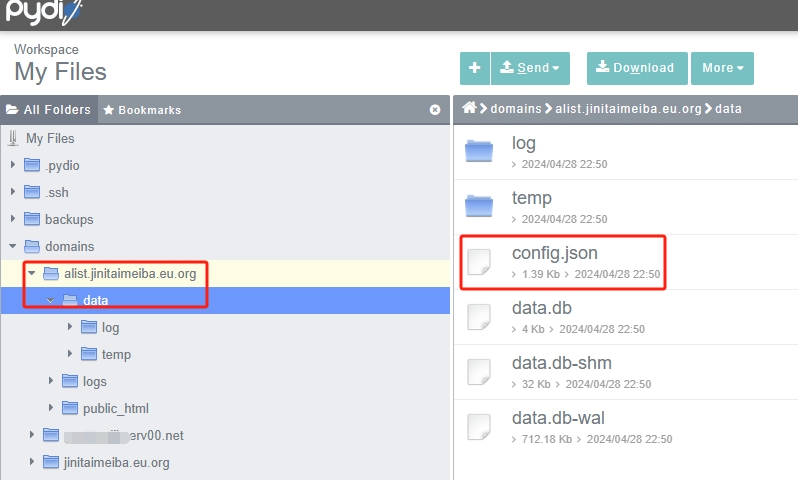Open the Send dropdown
Viewport: 798px width, 480px height.
click(530, 68)
